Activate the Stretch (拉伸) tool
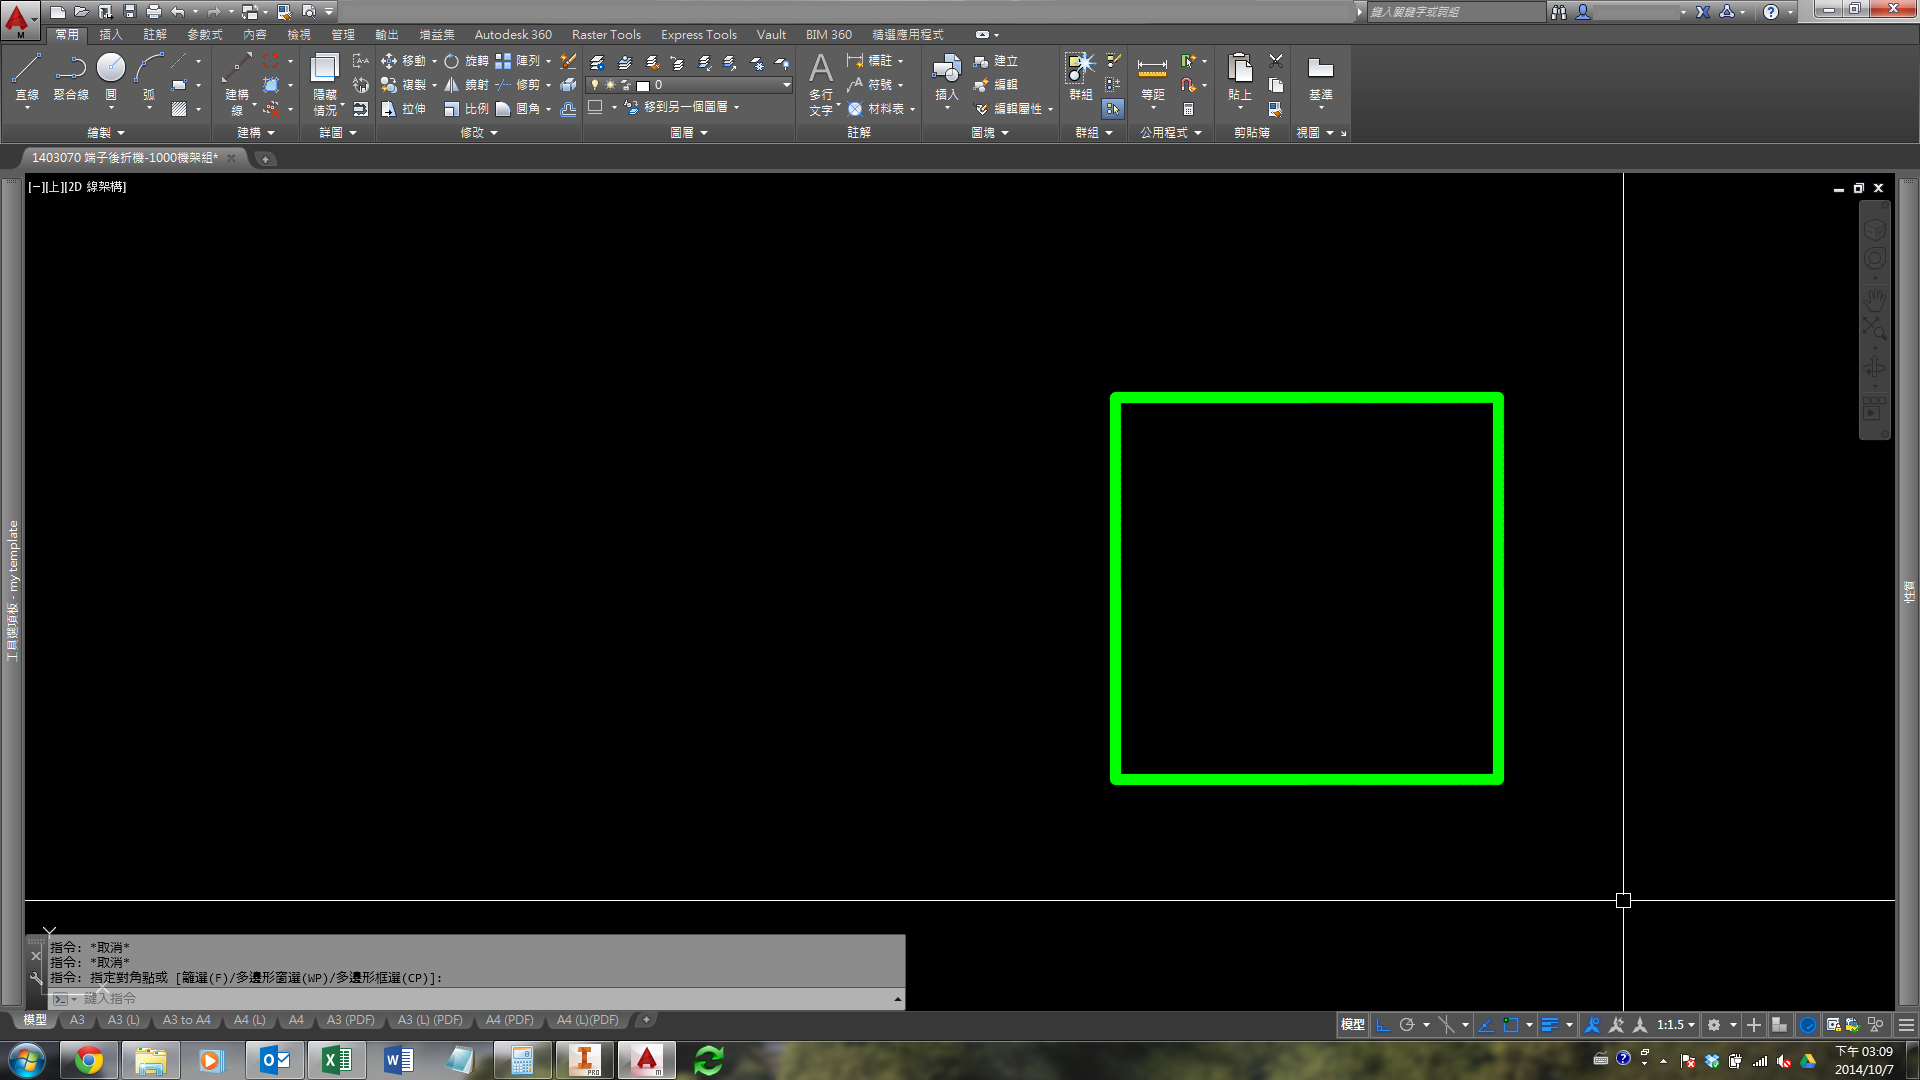Image resolution: width=1920 pixels, height=1080 pixels. click(404, 109)
